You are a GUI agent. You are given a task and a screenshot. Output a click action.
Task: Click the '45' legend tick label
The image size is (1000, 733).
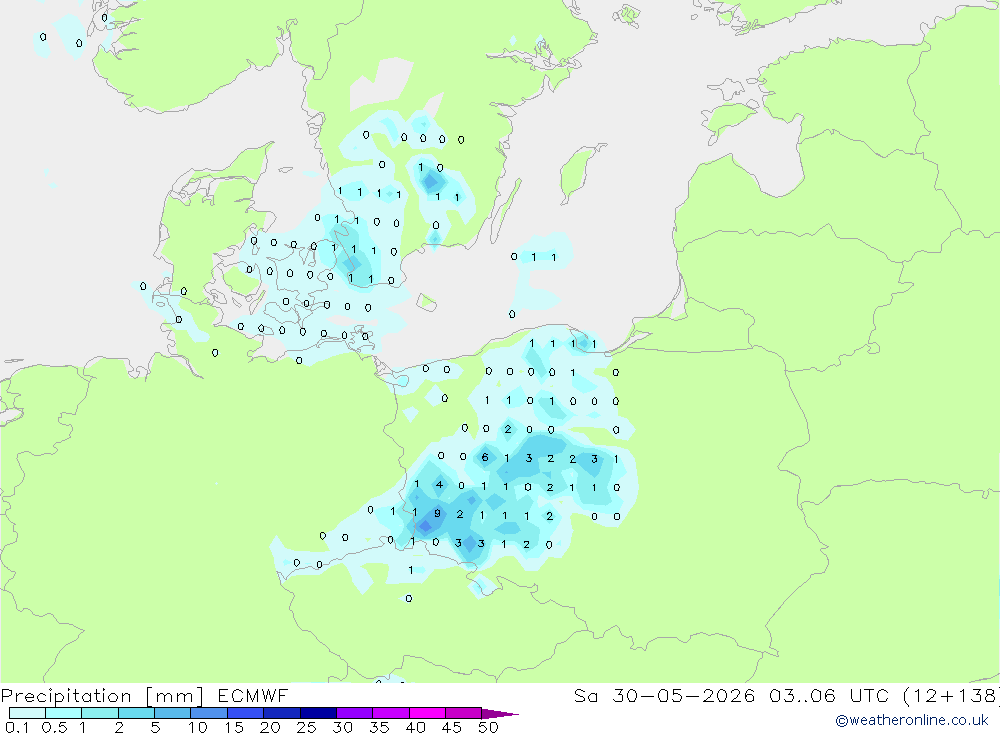tap(452, 727)
